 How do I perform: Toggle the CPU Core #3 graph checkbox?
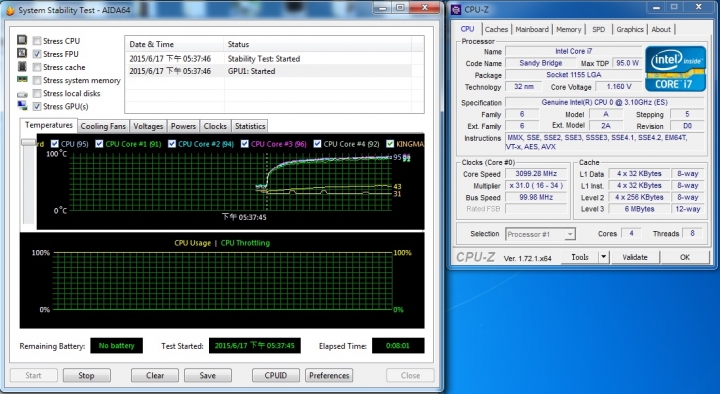245,144
